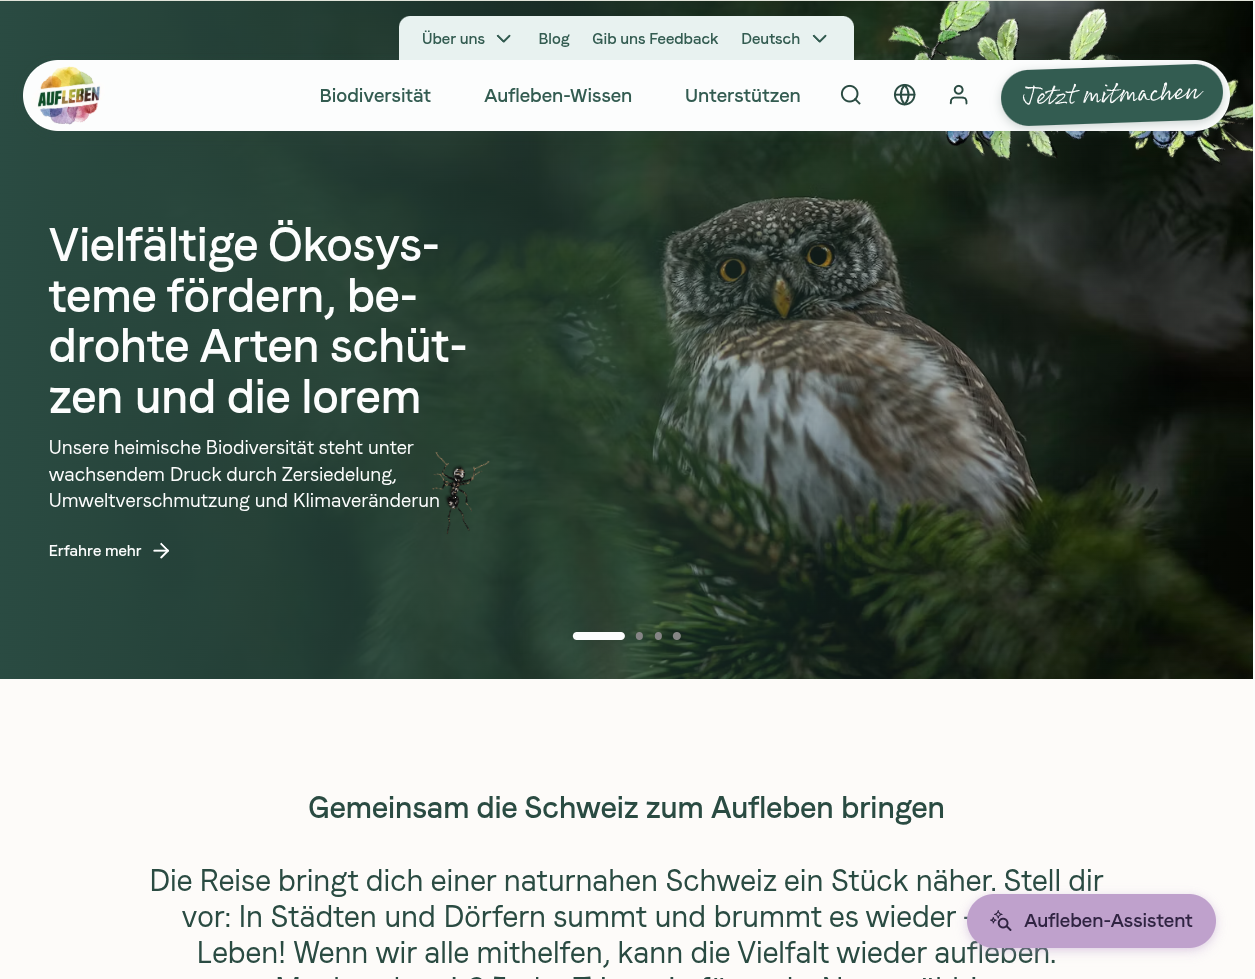Open the search magnifier icon

point(851,95)
